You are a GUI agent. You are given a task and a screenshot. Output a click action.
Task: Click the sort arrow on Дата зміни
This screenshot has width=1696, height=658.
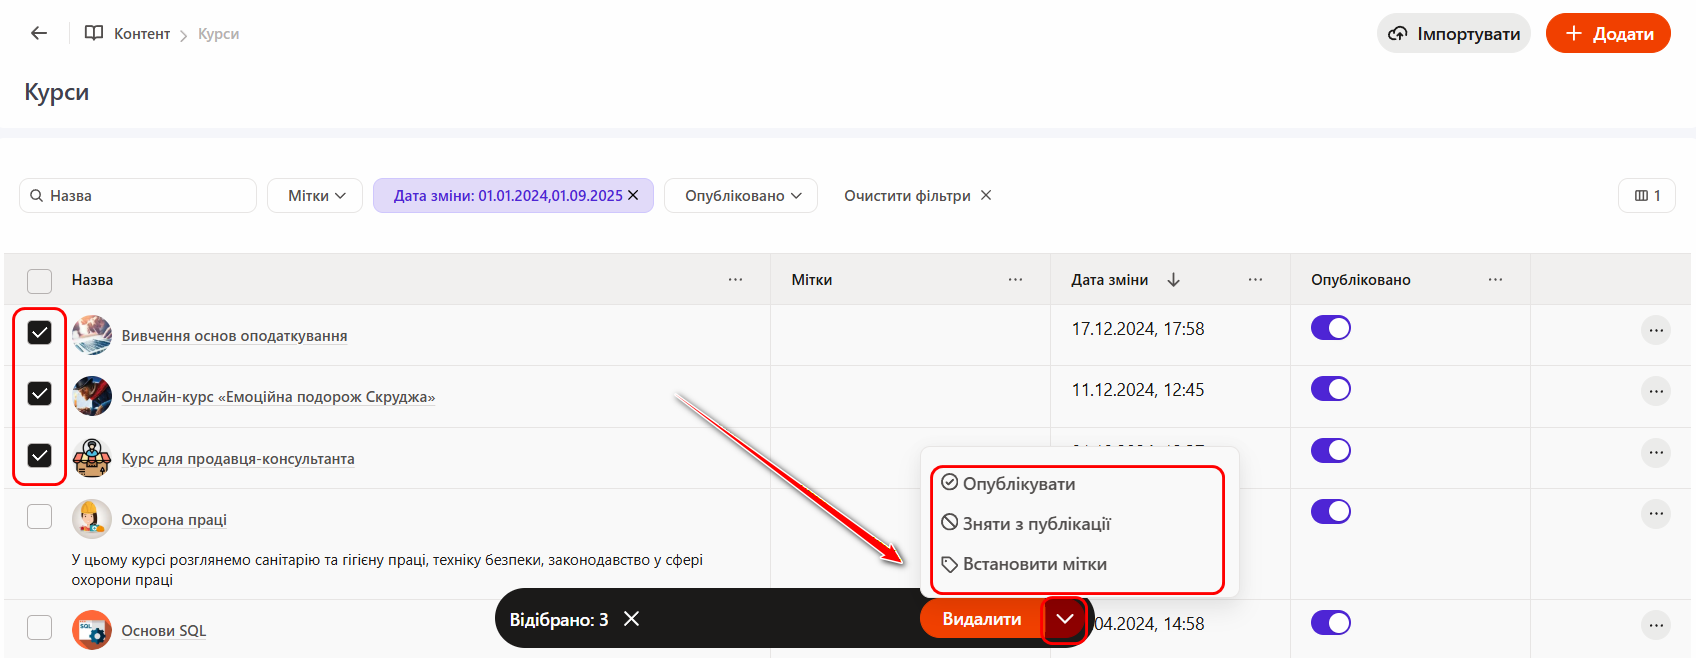click(1174, 280)
